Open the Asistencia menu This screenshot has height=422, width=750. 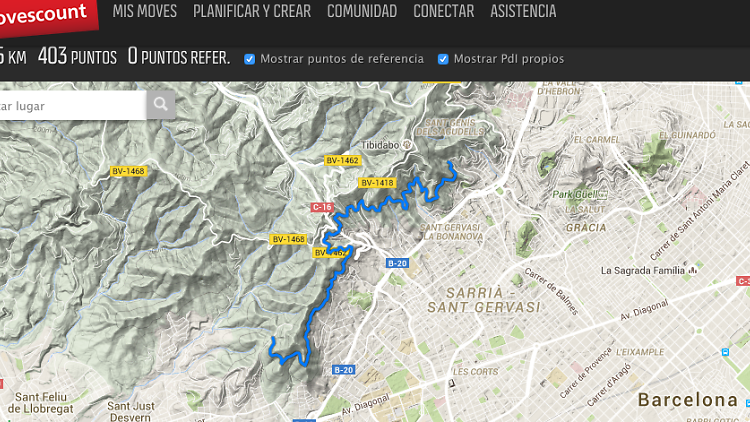pyautogui.click(x=523, y=11)
